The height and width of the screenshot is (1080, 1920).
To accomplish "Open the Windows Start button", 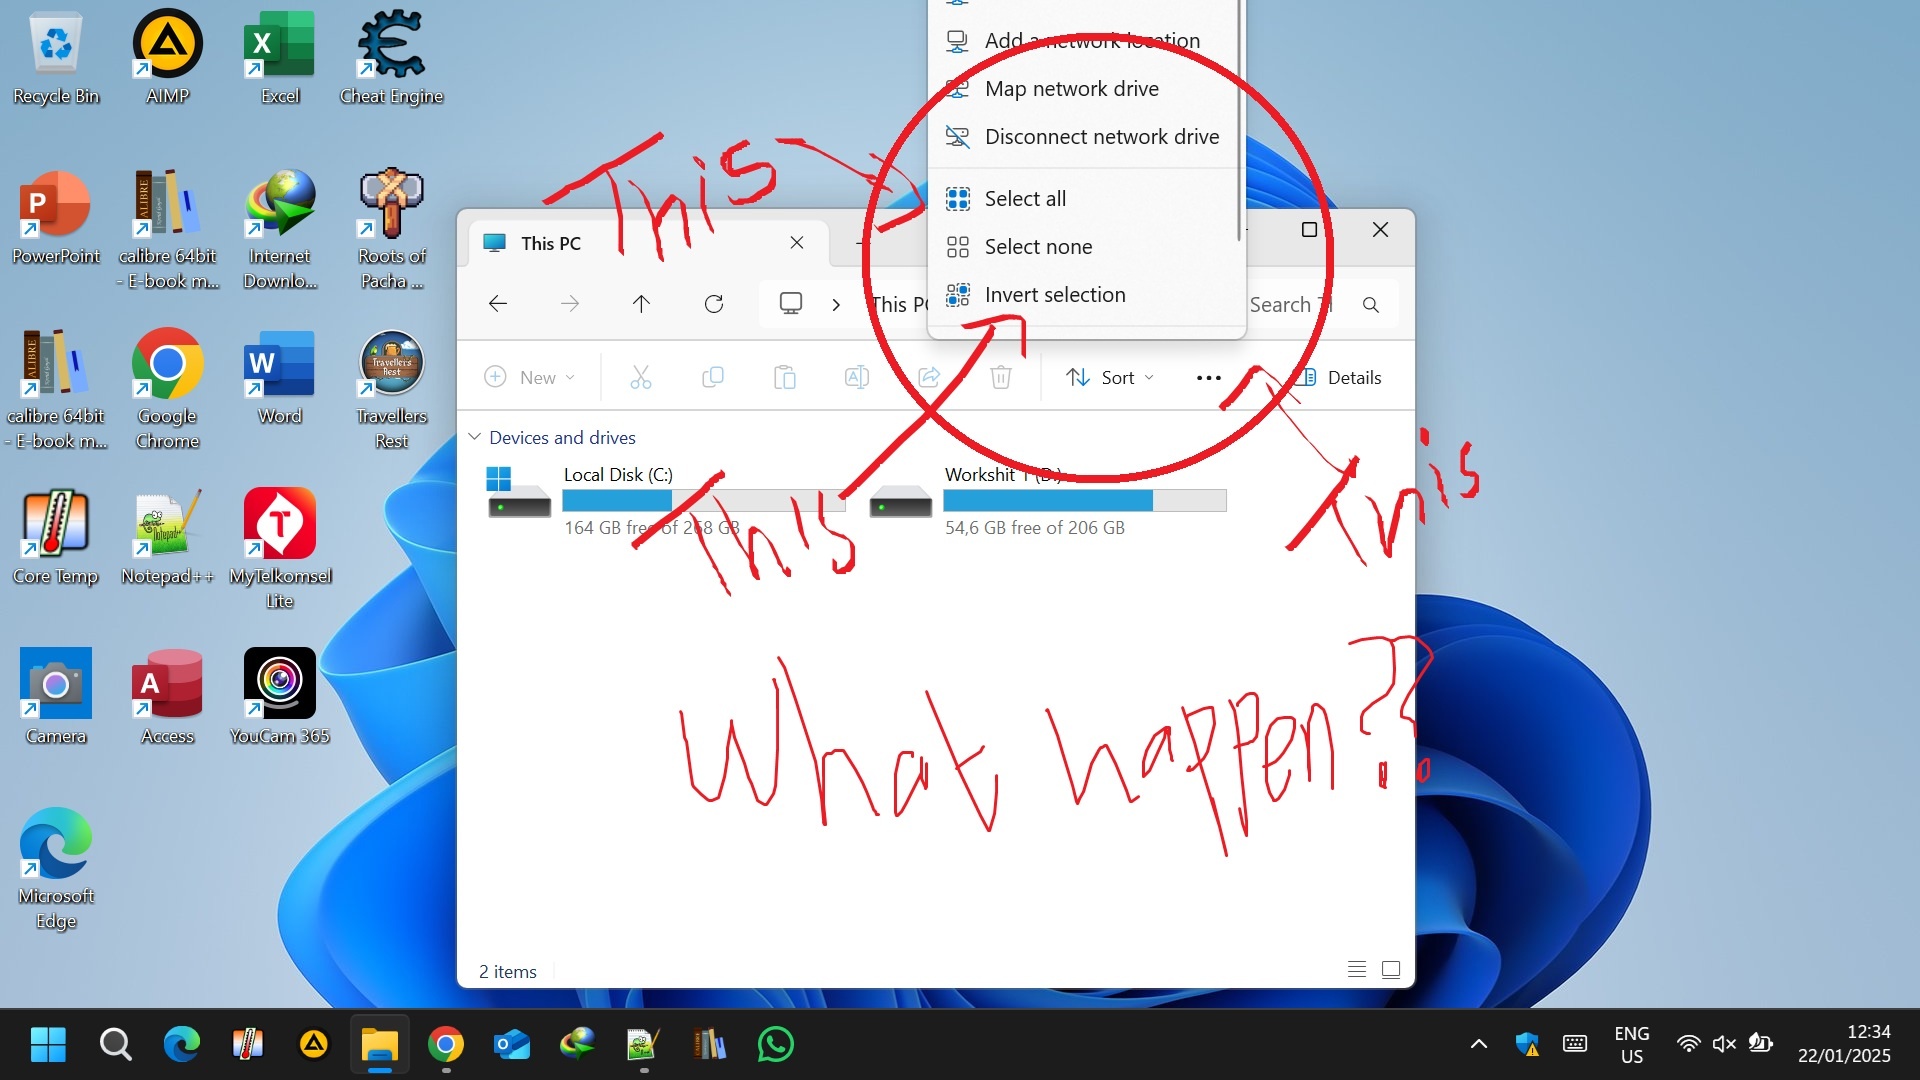I will pos(48,1044).
